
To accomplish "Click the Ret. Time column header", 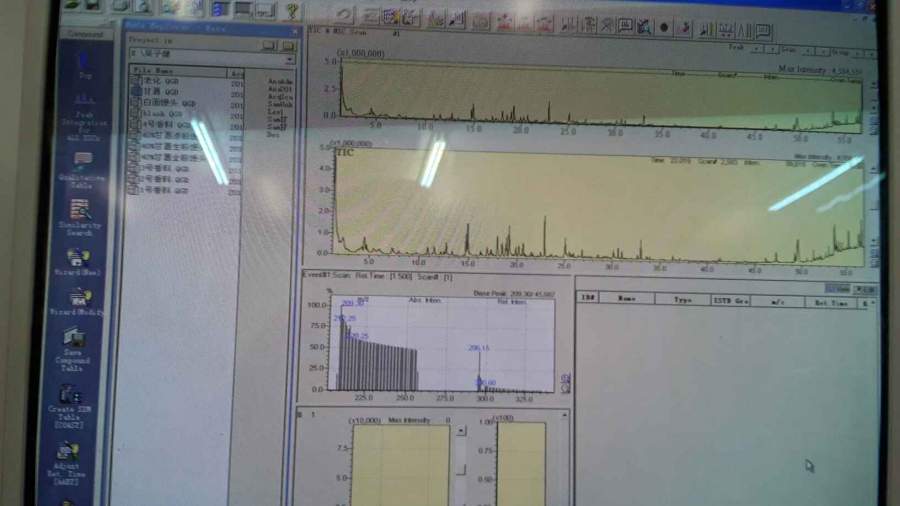I will [831, 302].
